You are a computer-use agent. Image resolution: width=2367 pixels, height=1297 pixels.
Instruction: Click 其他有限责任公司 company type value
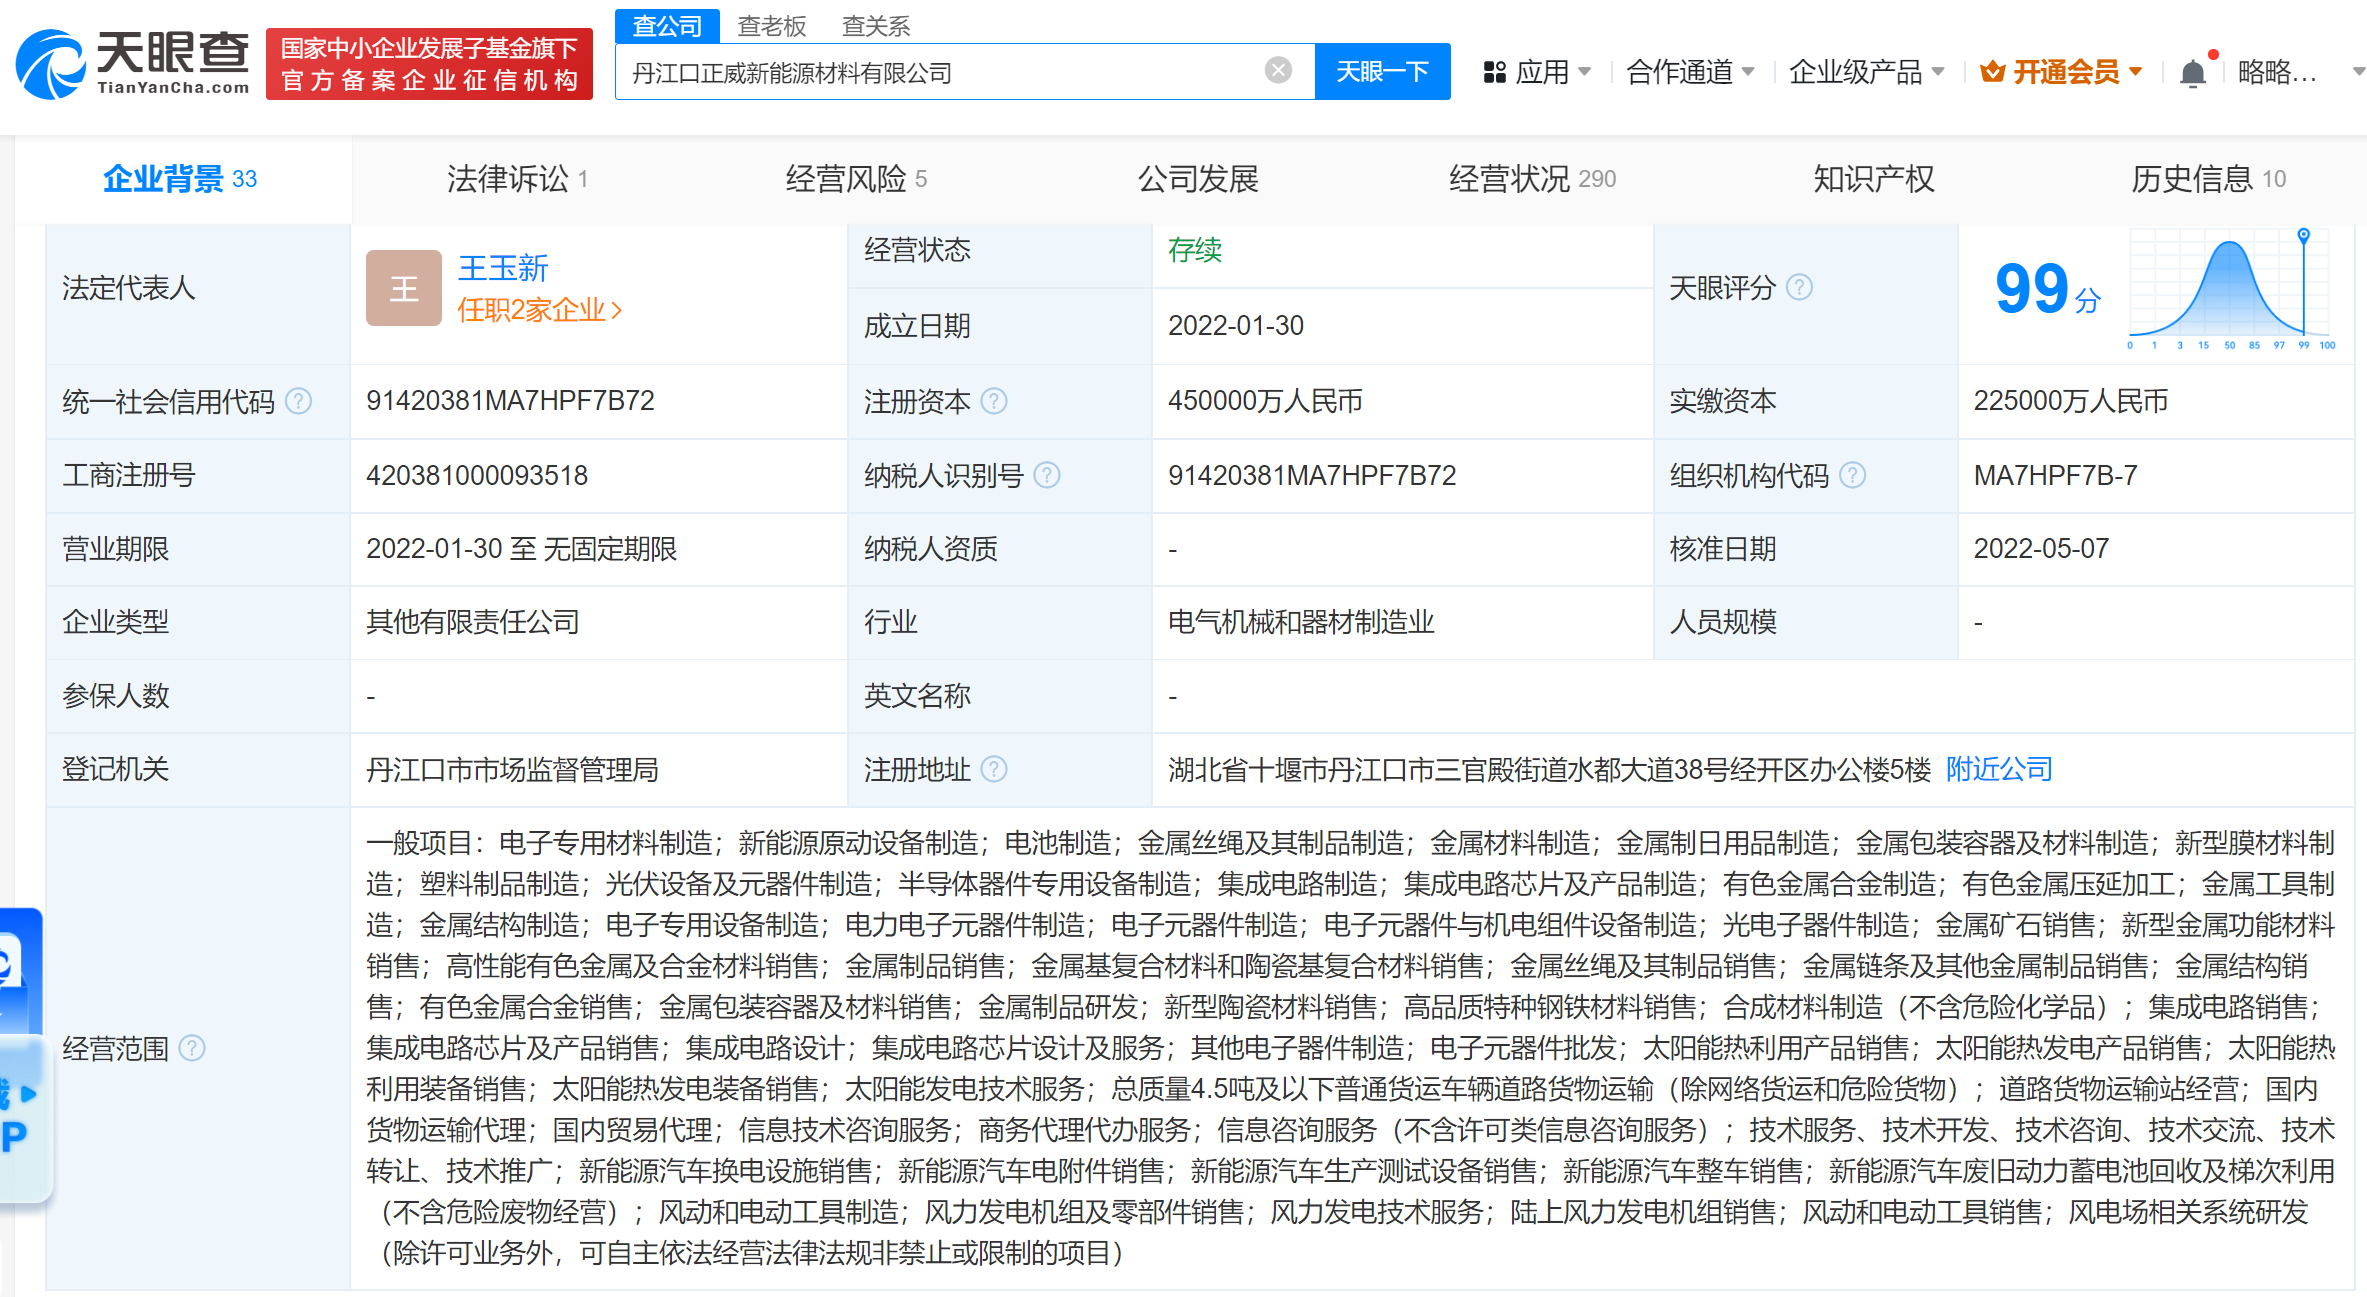473,622
